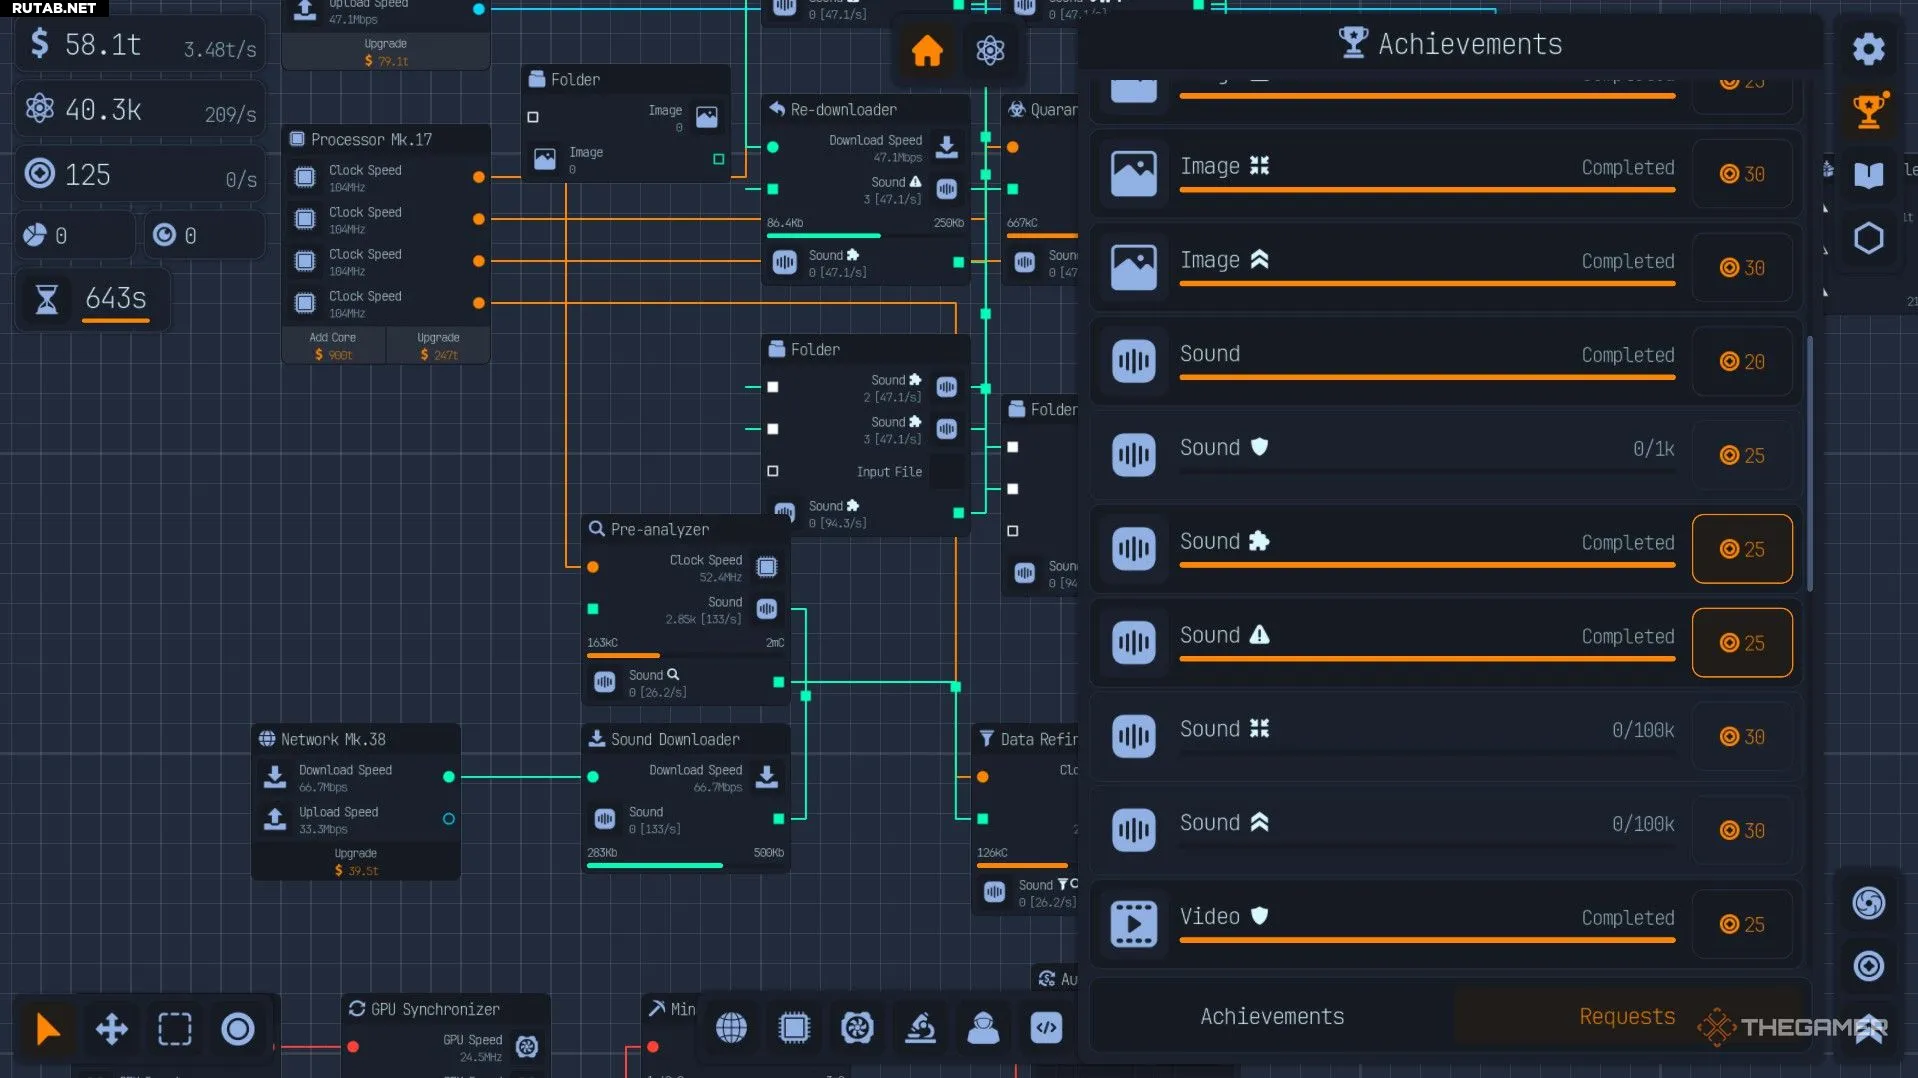Viewport: 1918px width, 1078px height.
Task: Choose the dashed box selection tool
Action: click(x=174, y=1028)
